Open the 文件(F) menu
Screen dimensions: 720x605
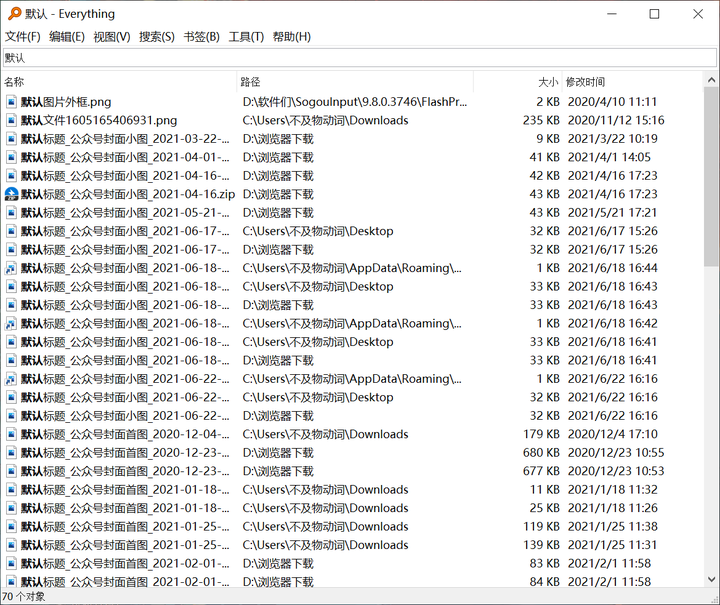pyautogui.click(x=22, y=37)
